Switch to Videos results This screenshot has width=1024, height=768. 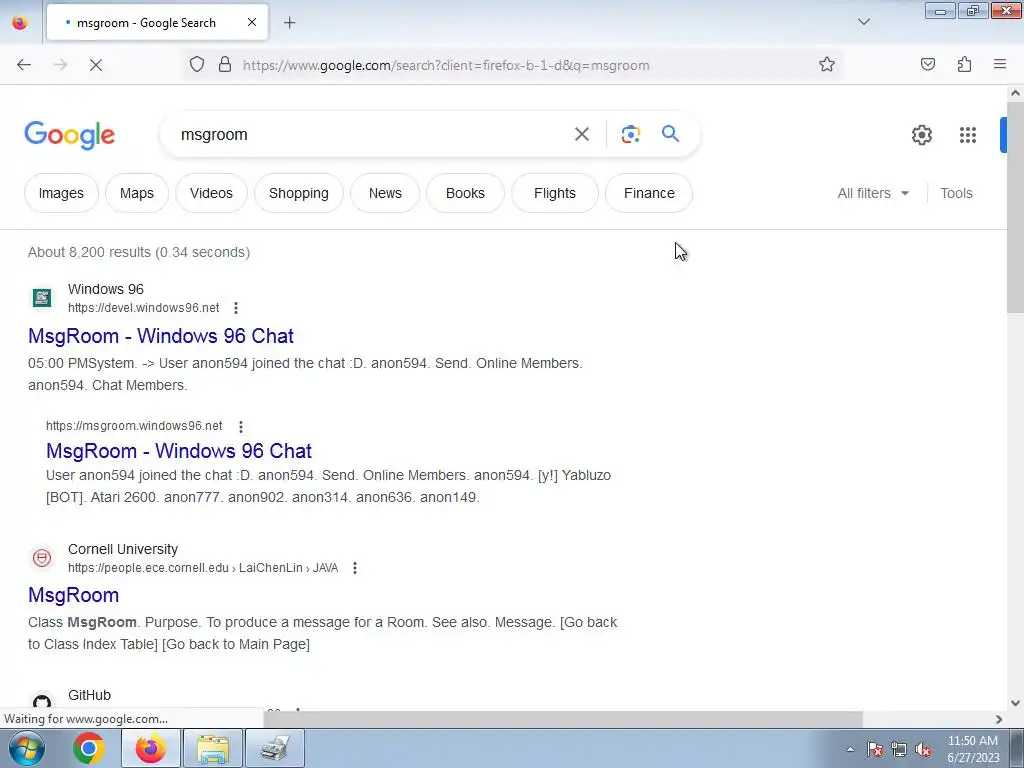click(x=211, y=193)
